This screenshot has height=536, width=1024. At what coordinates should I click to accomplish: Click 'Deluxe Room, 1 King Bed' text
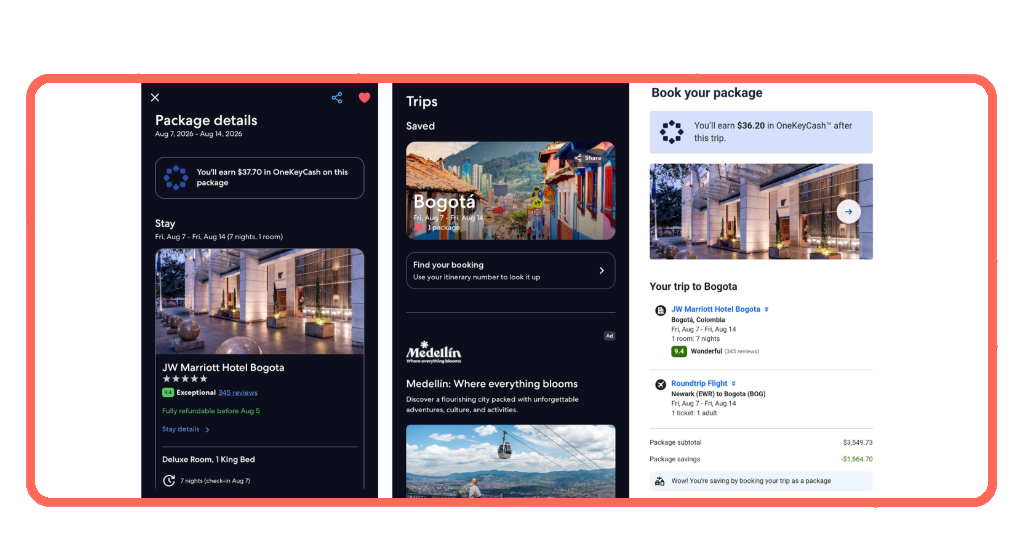tap(208, 460)
